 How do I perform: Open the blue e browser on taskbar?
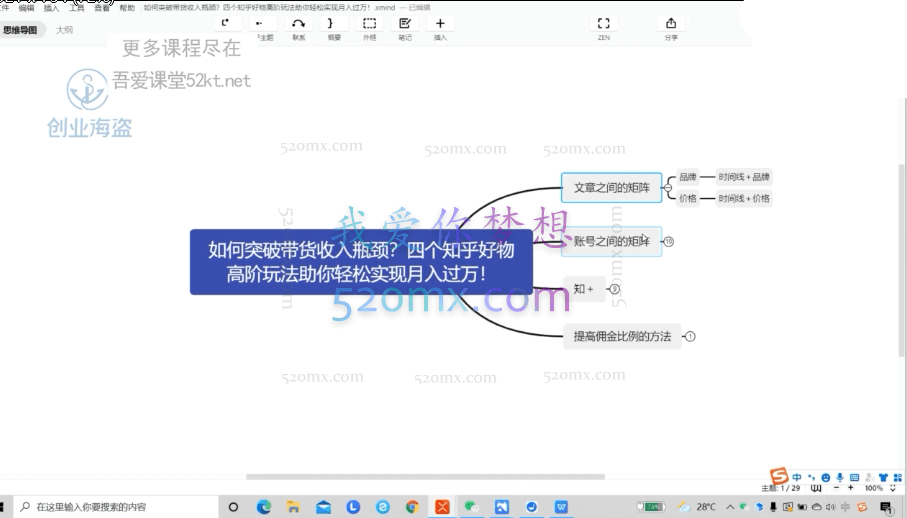382,507
